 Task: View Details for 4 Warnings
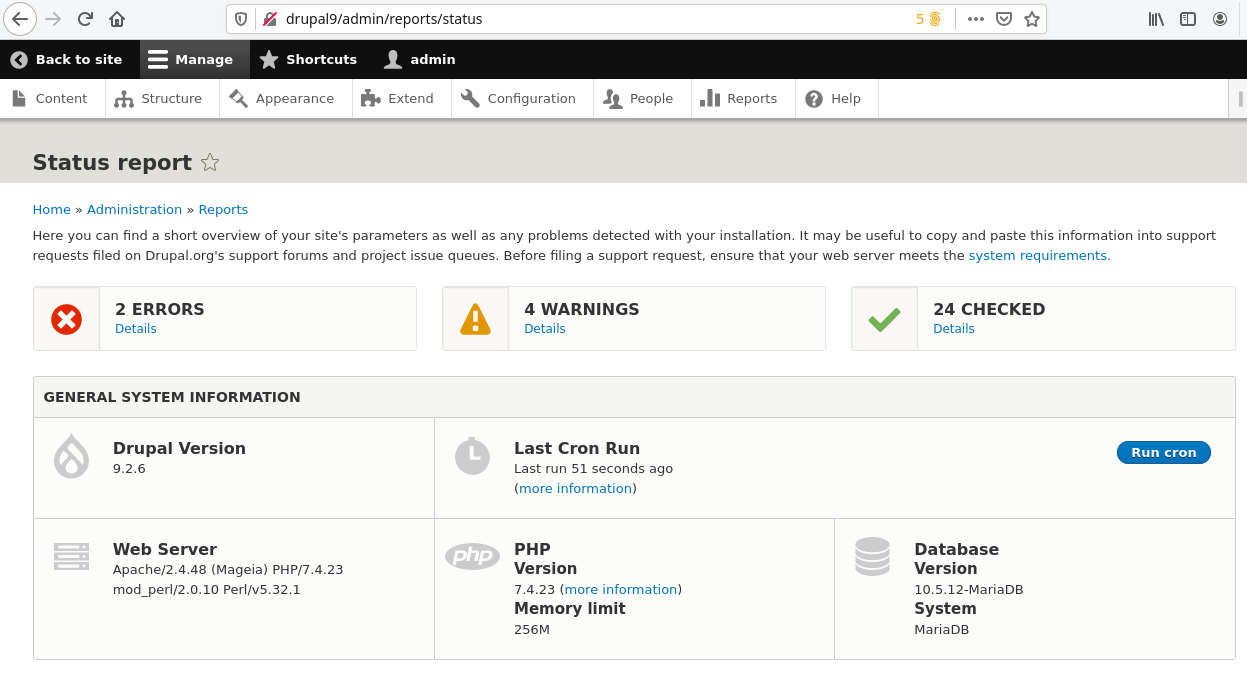pyautogui.click(x=545, y=328)
